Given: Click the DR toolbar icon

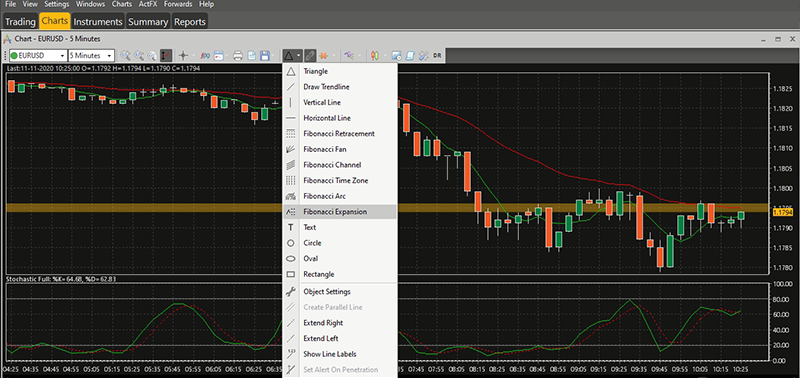Looking at the screenshot, I should pos(437,55).
